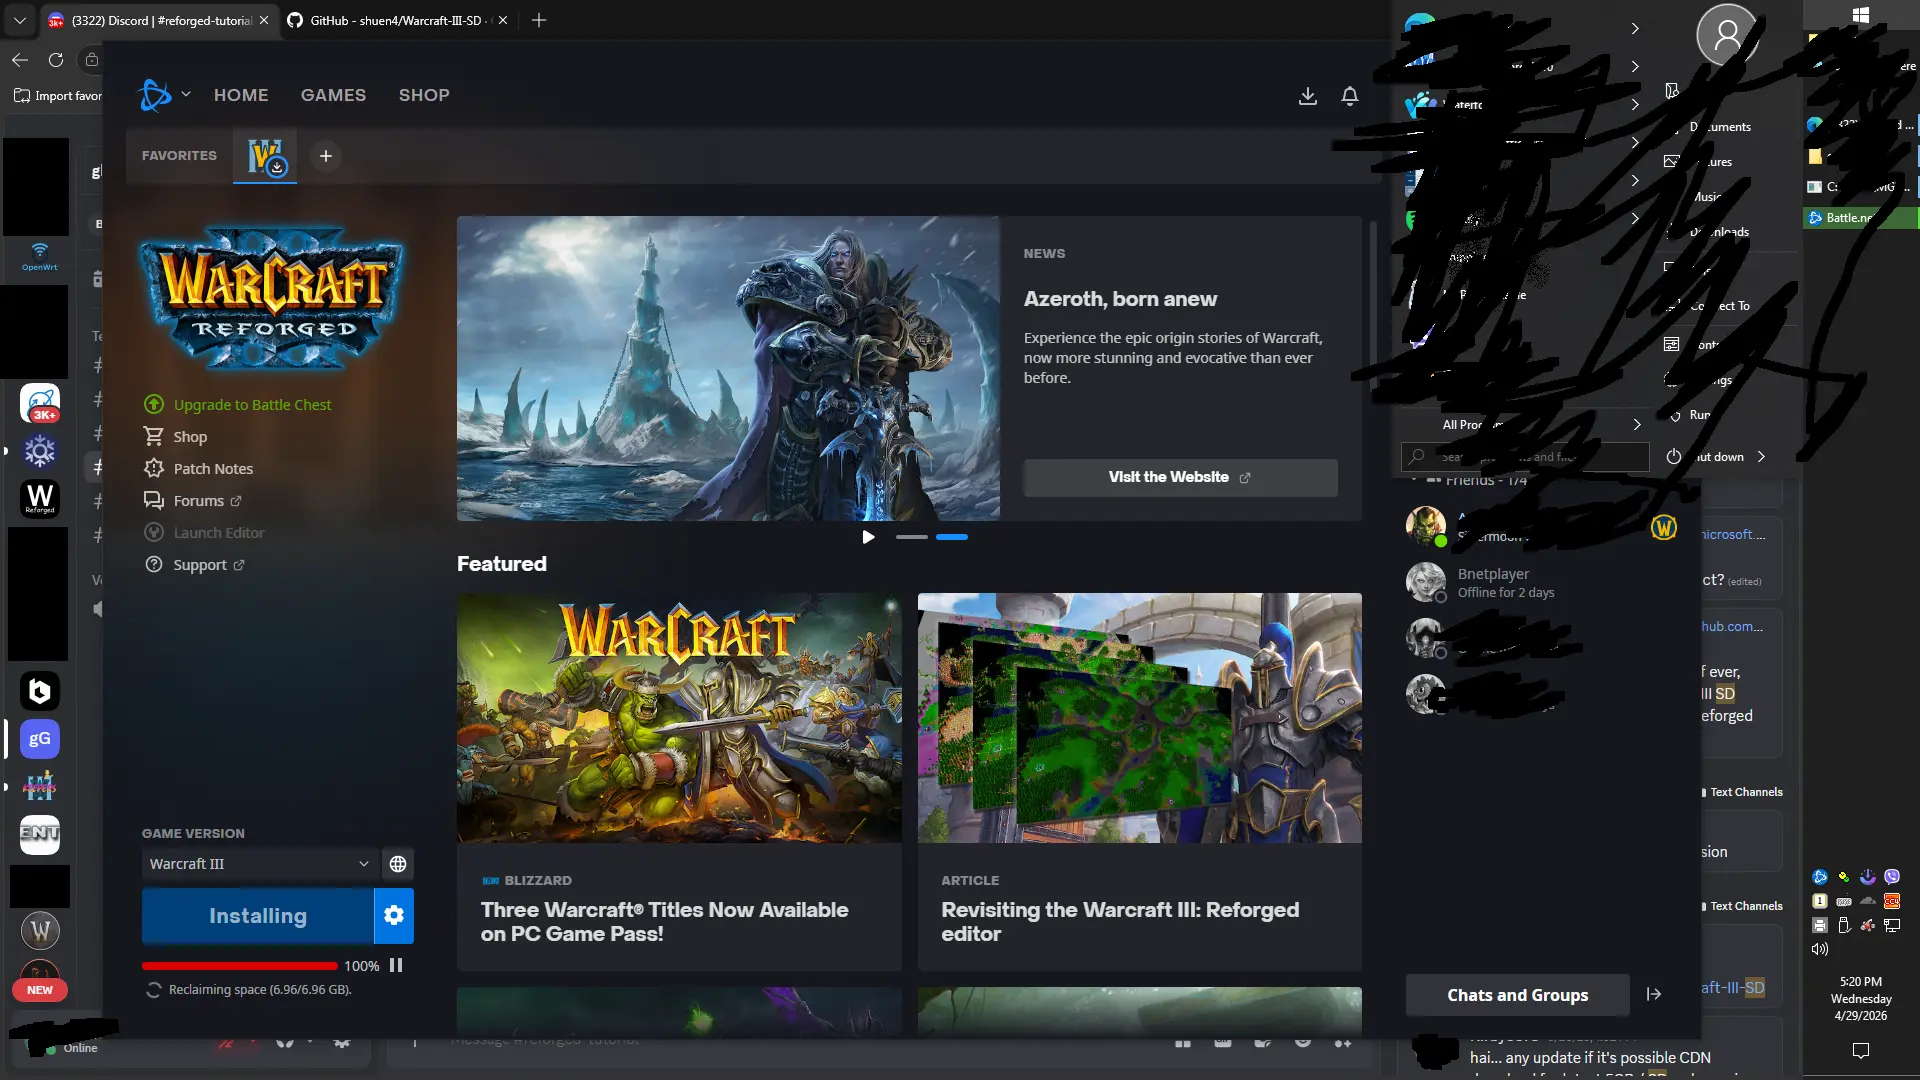Click the Start menu user avatar

(x=1727, y=36)
